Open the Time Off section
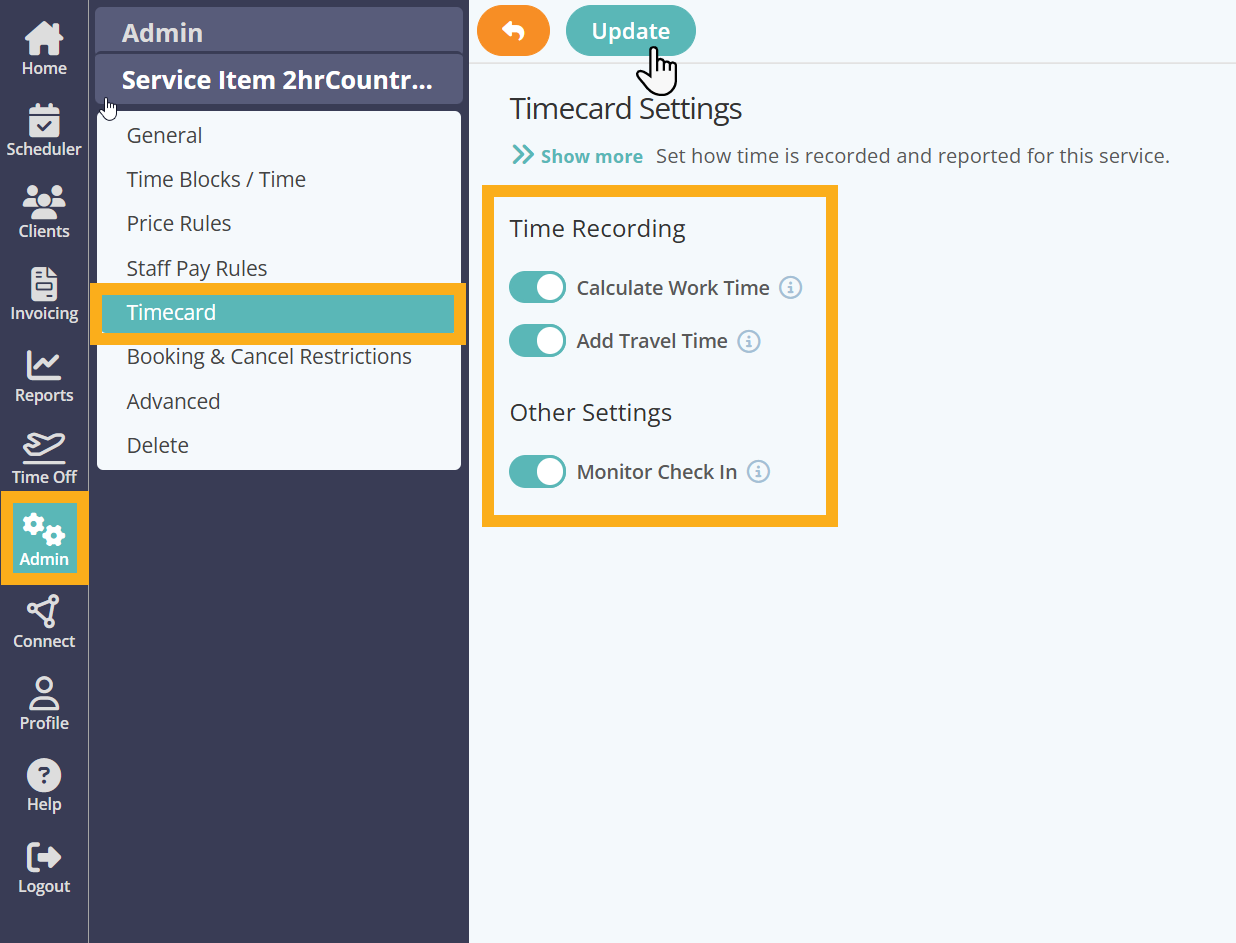Viewport: 1236px width, 943px height. [x=44, y=458]
